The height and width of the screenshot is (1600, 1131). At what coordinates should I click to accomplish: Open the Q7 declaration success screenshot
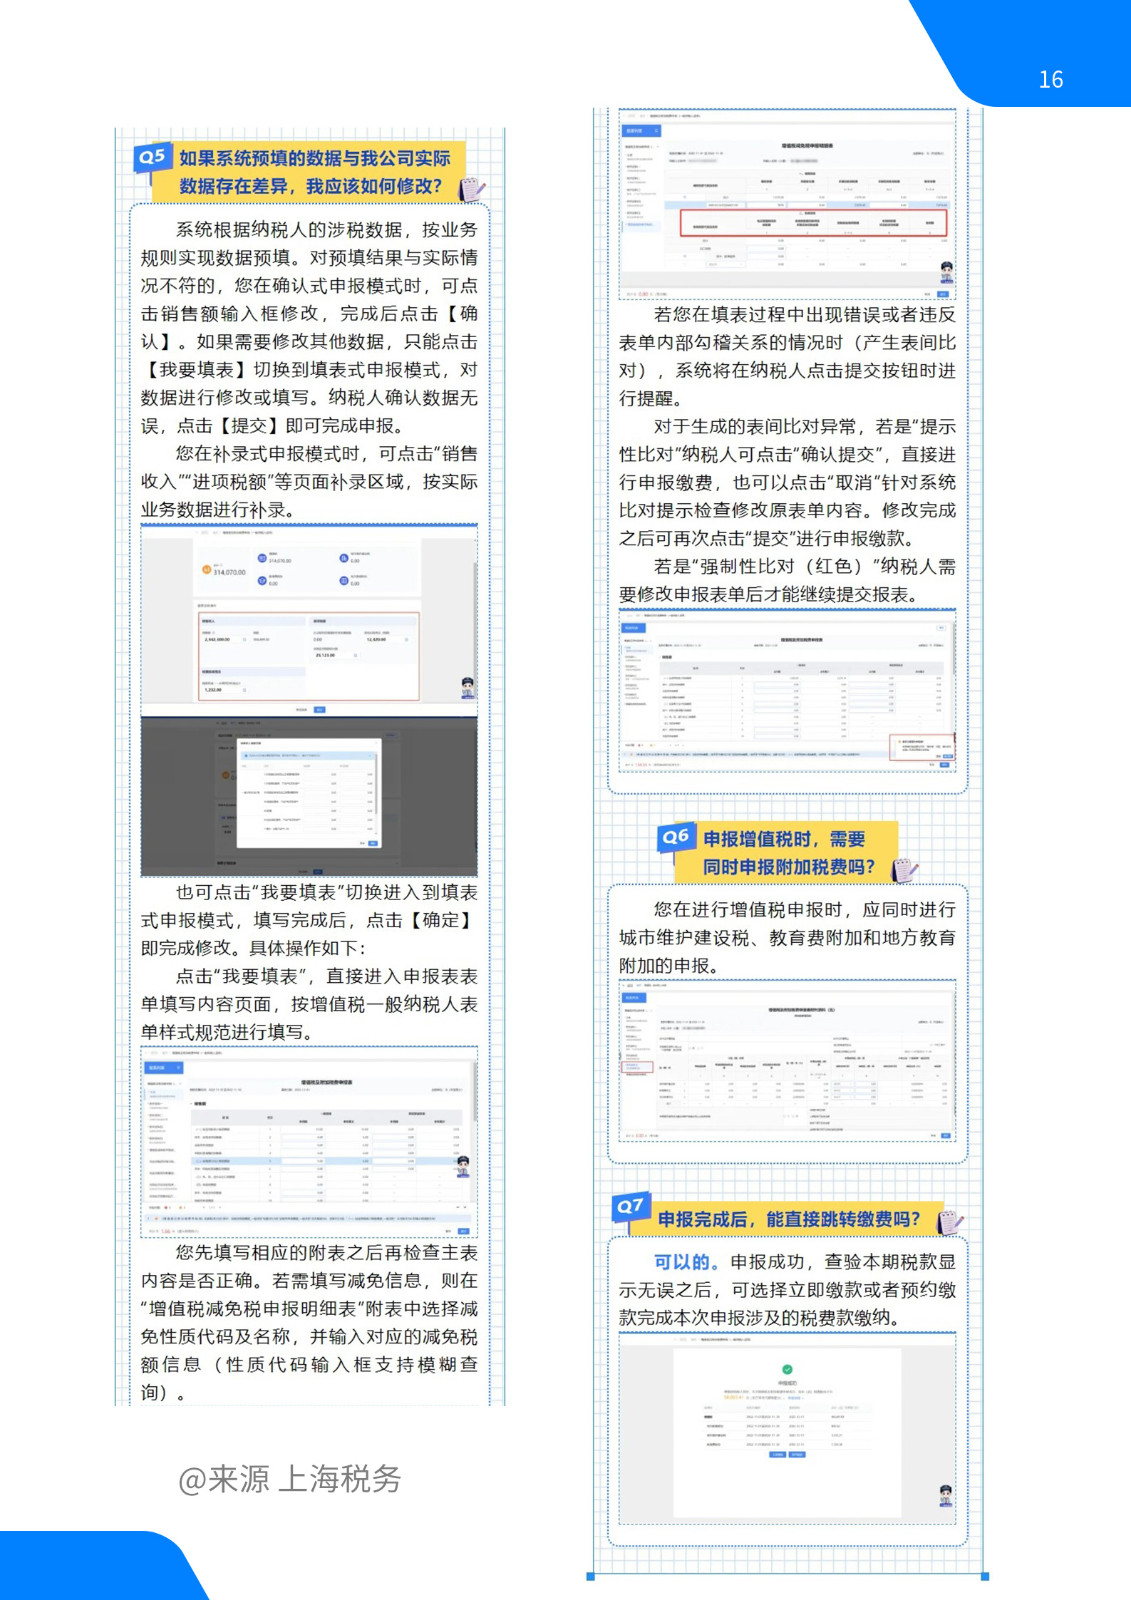point(787,1430)
